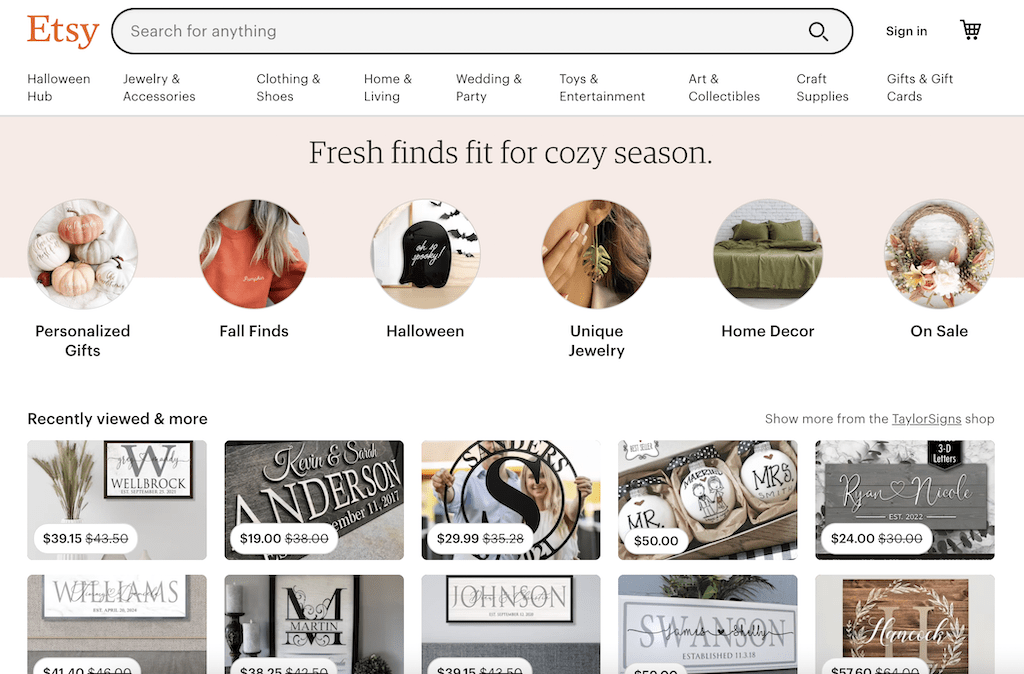Click the Sign in button
This screenshot has height=674, width=1024.
(x=906, y=31)
